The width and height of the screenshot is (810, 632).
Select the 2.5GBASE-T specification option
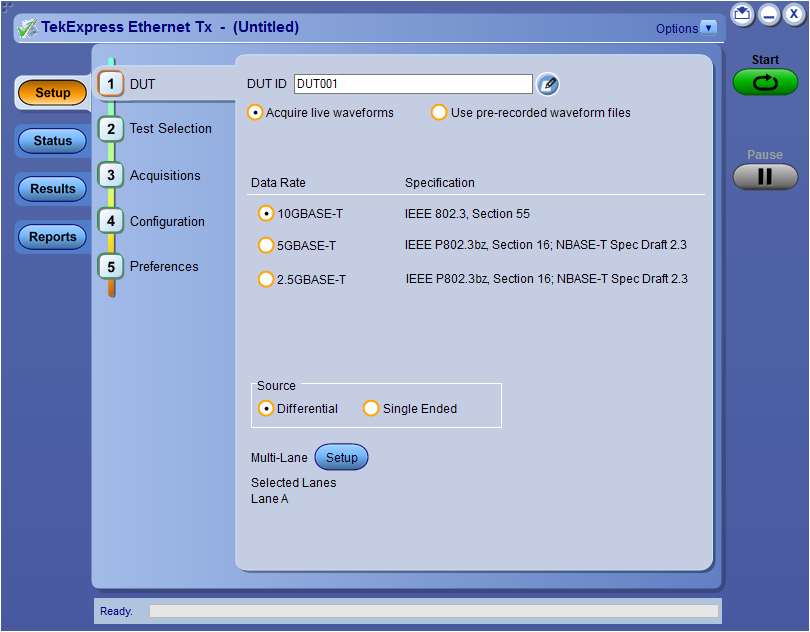pyautogui.click(x=265, y=279)
